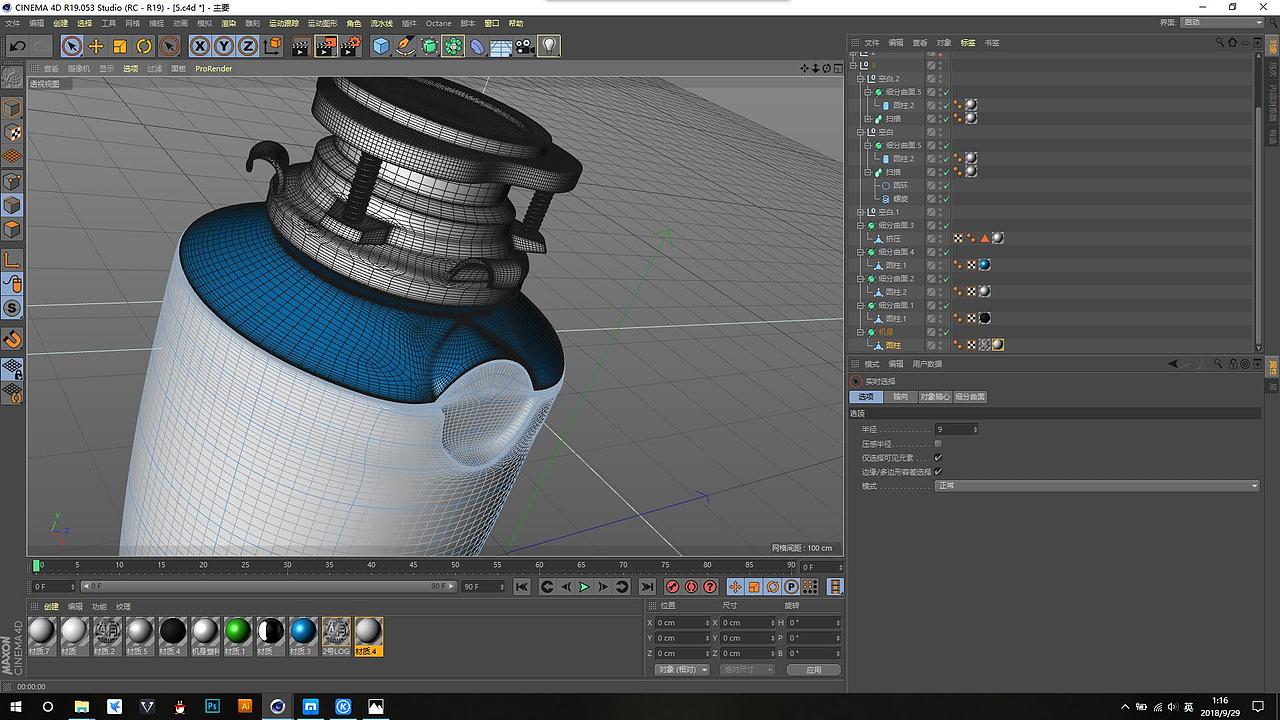Toggle 机身 enabled checkmark
The width and height of the screenshot is (1280, 720).
point(945,332)
